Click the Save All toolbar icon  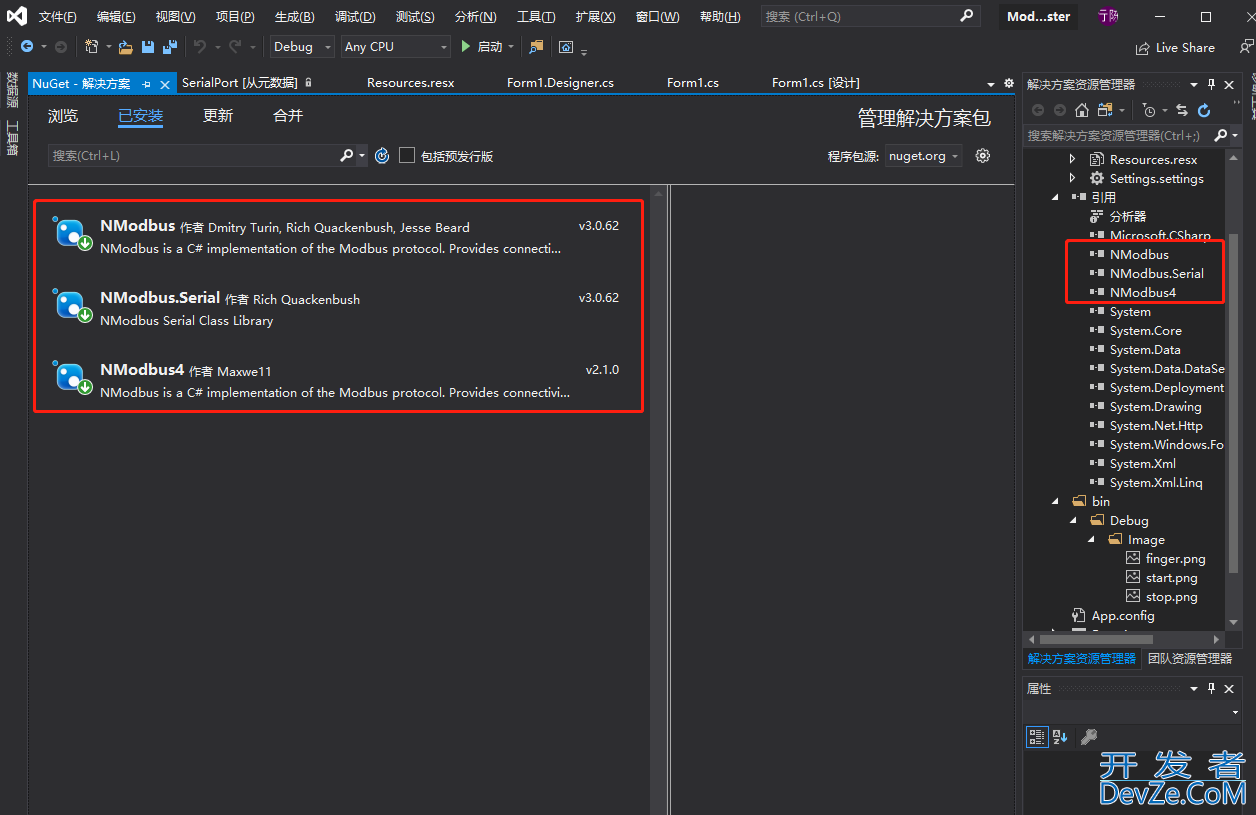(169, 47)
